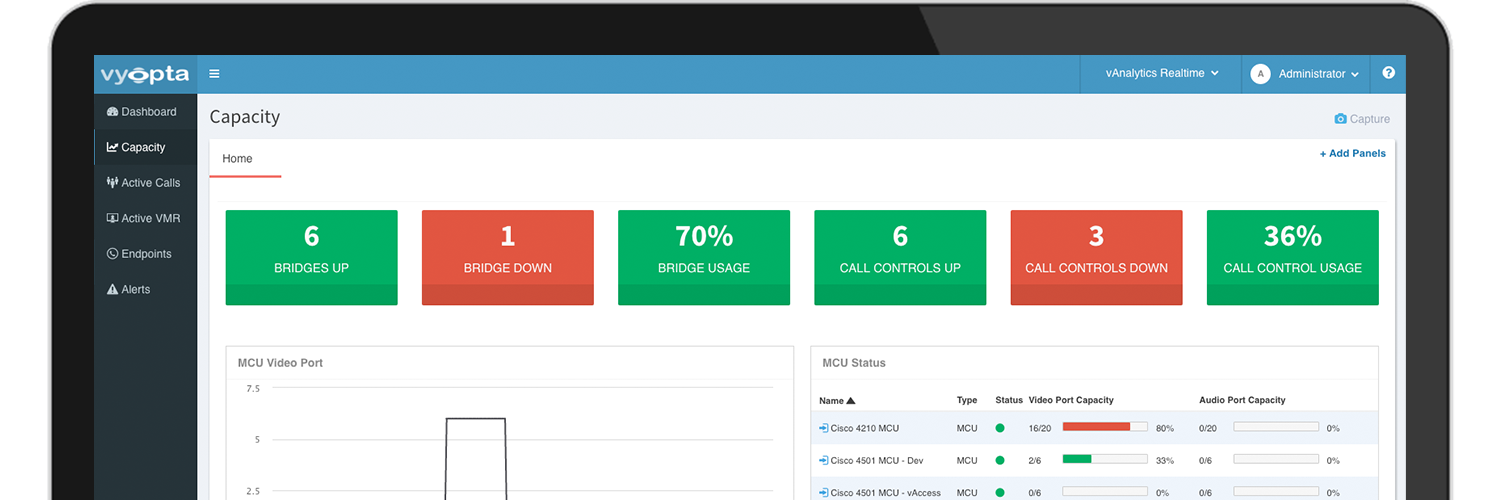Click the Cisco 4501 MCU - vAccess icon
This screenshot has width=1500, height=500.
click(823, 493)
